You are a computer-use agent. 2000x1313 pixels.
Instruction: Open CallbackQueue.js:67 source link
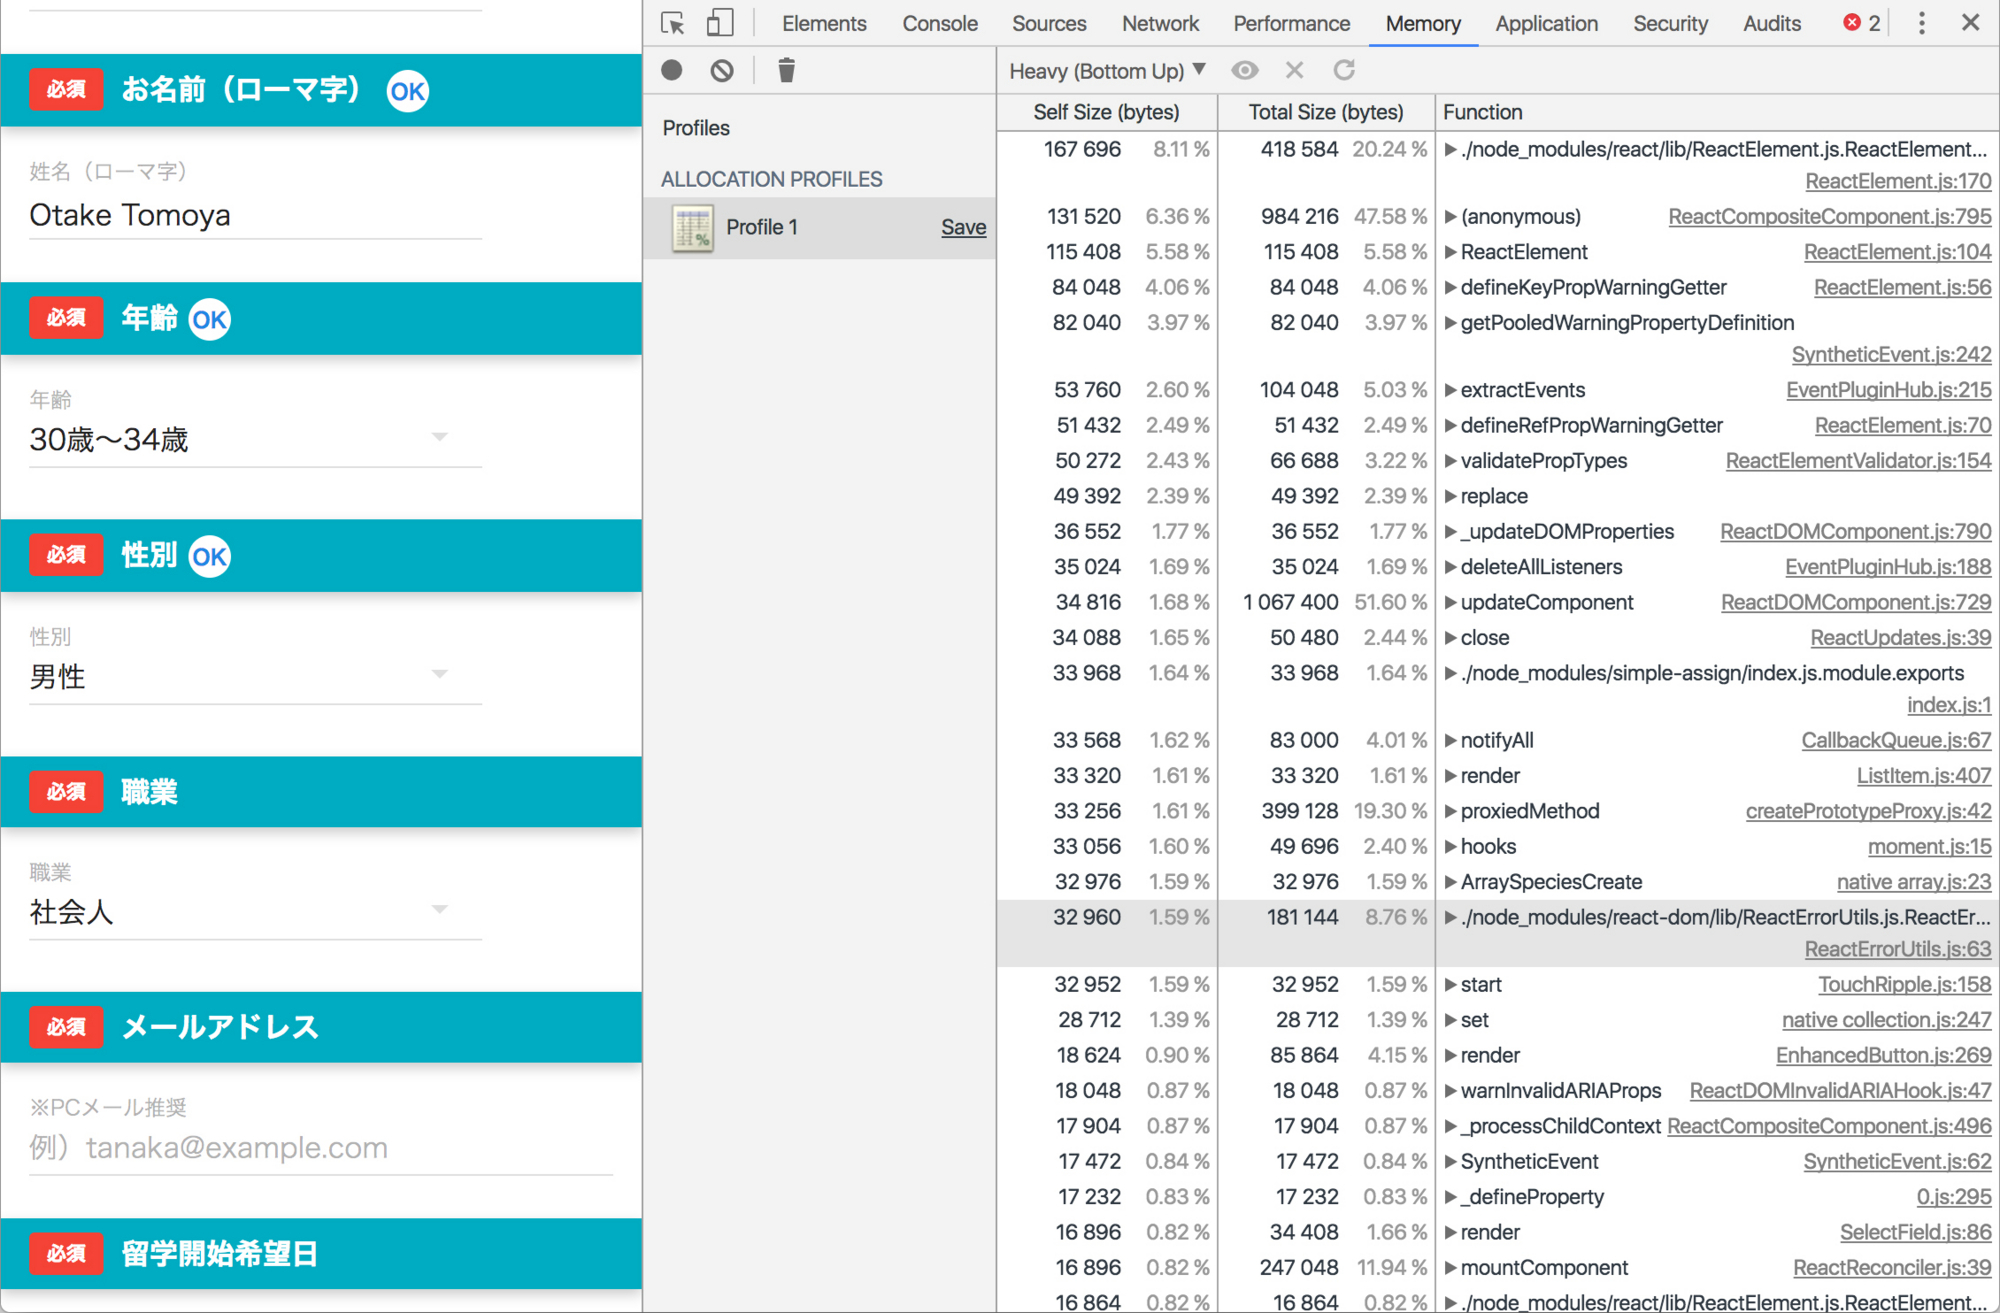[1897, 741]
